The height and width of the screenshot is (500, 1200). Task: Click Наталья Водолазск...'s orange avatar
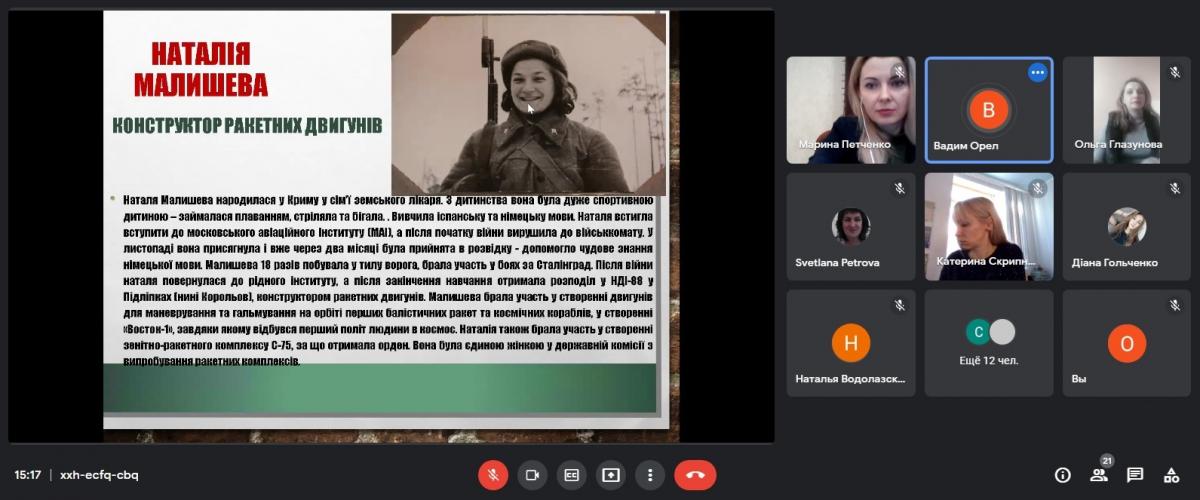pos(850,343)
